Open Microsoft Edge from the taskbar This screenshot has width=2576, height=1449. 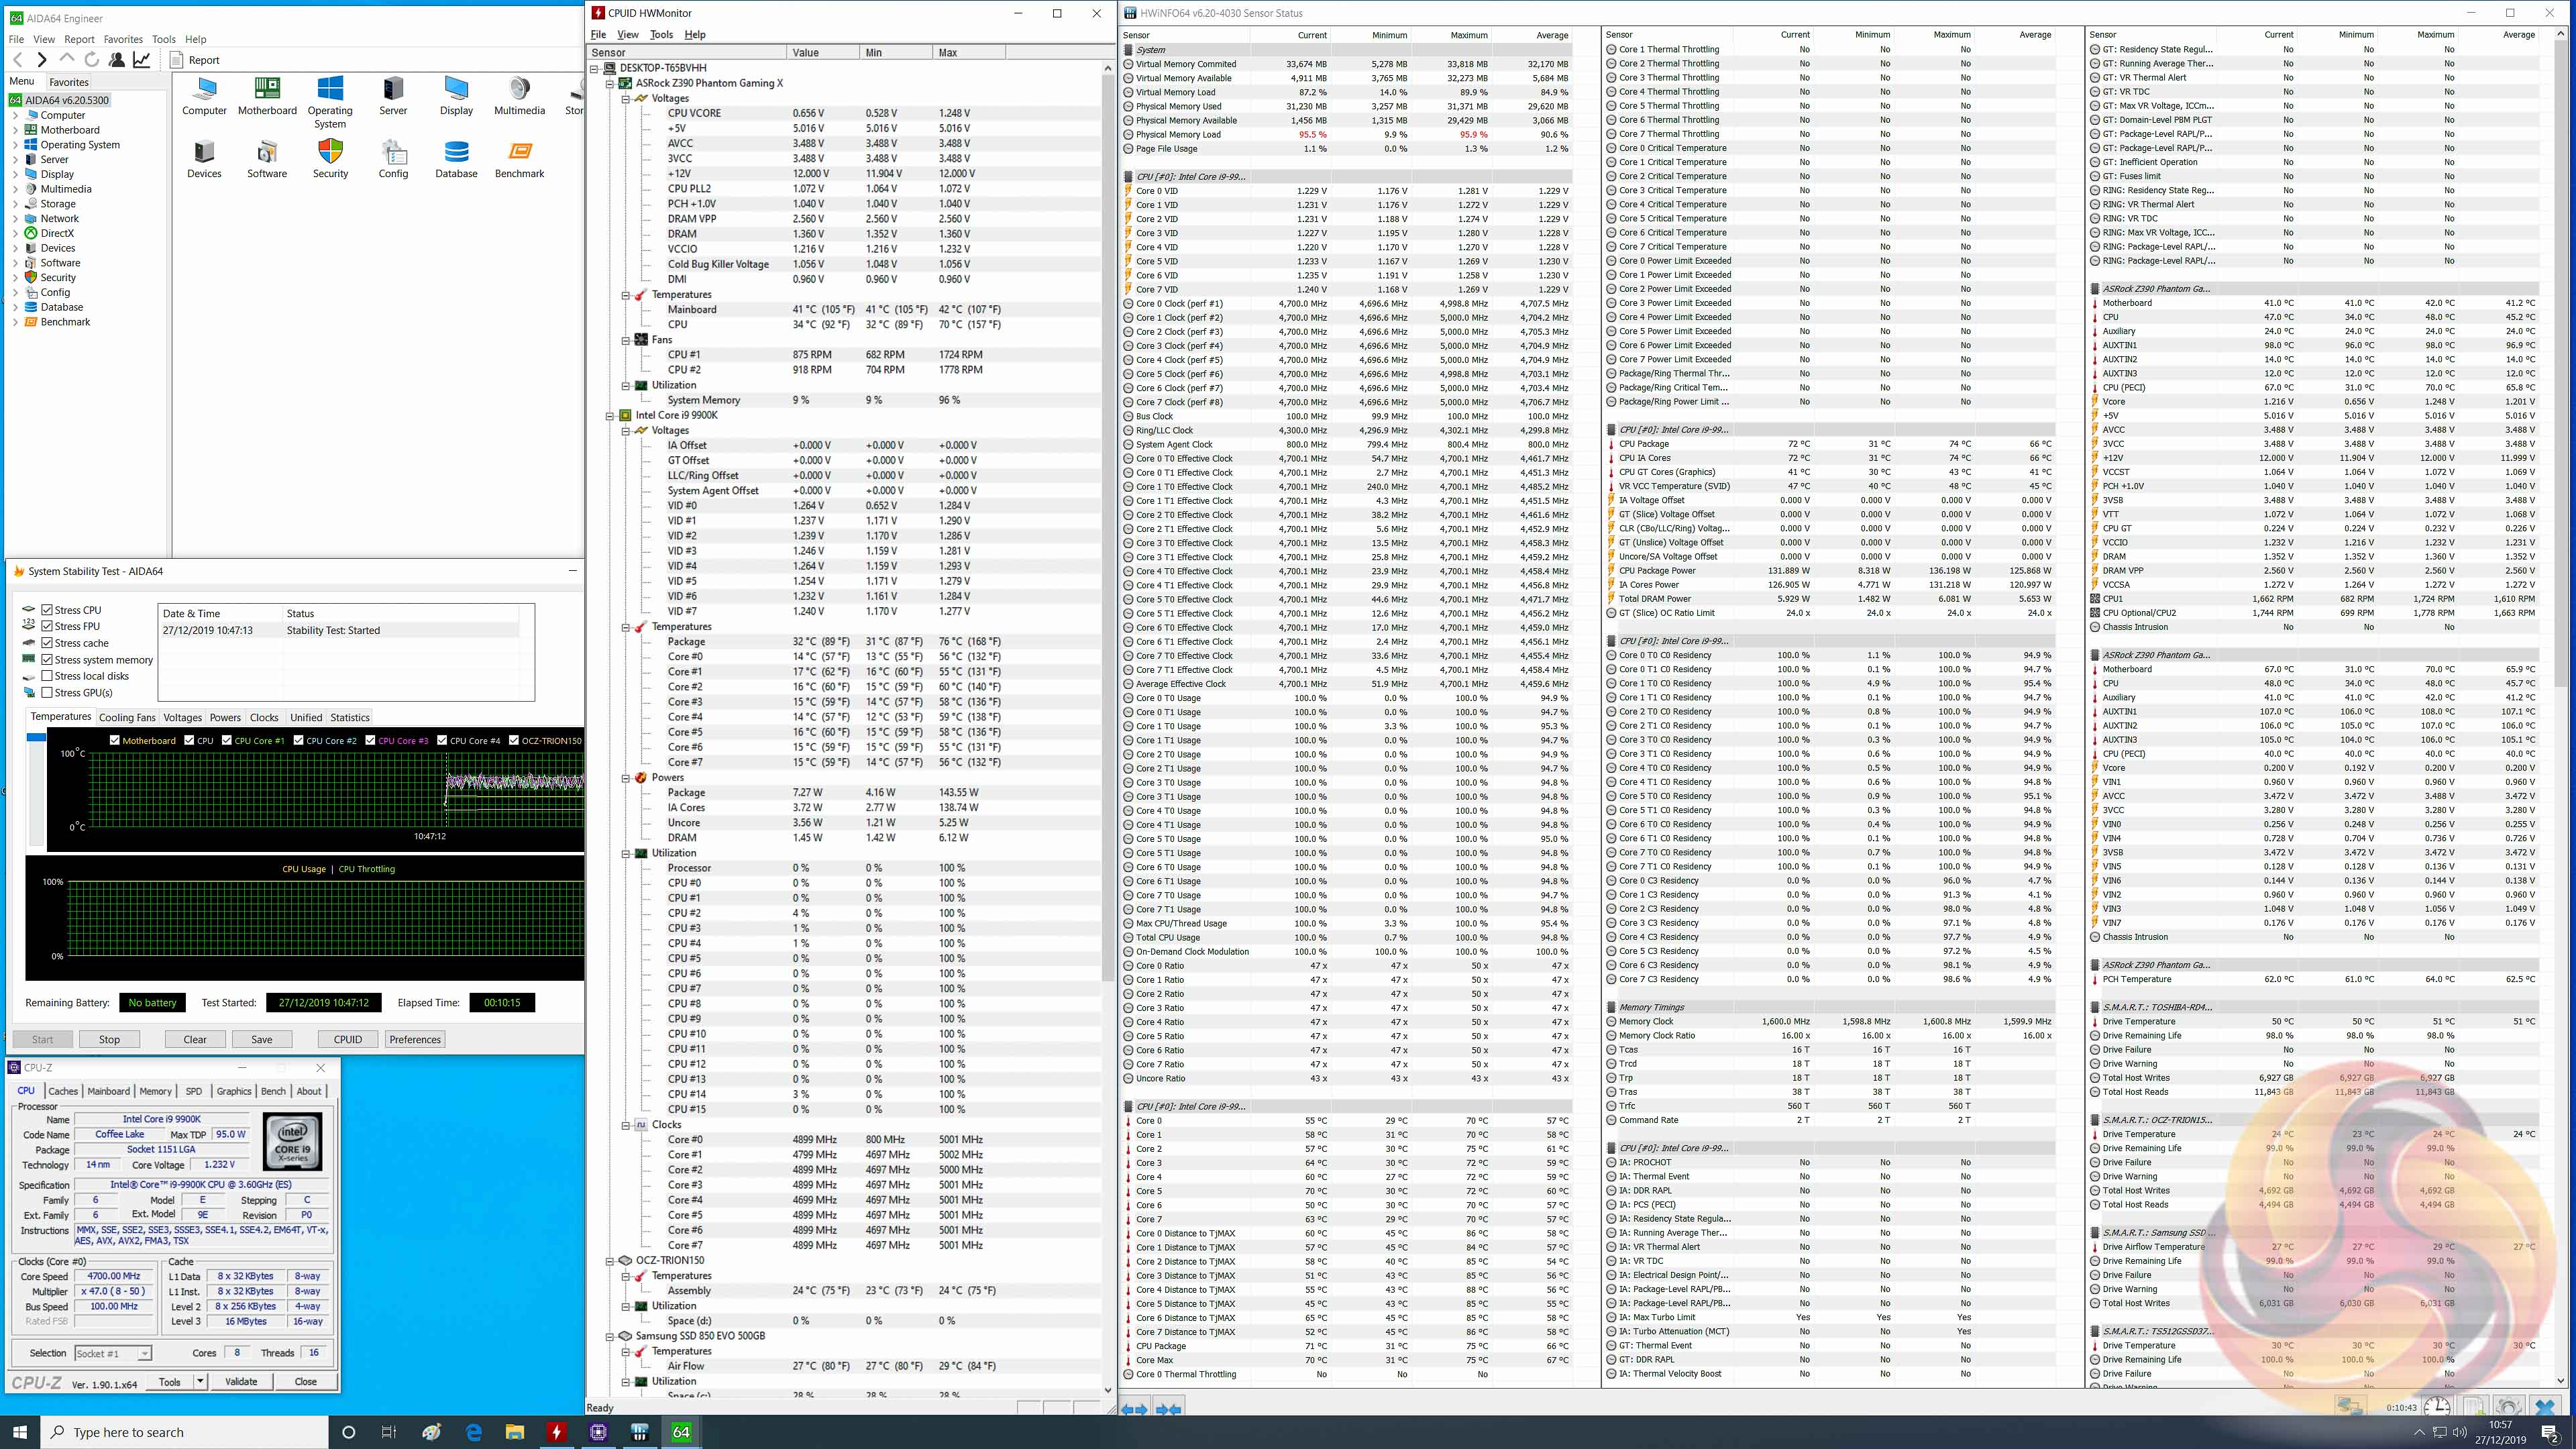(473, 1432)
